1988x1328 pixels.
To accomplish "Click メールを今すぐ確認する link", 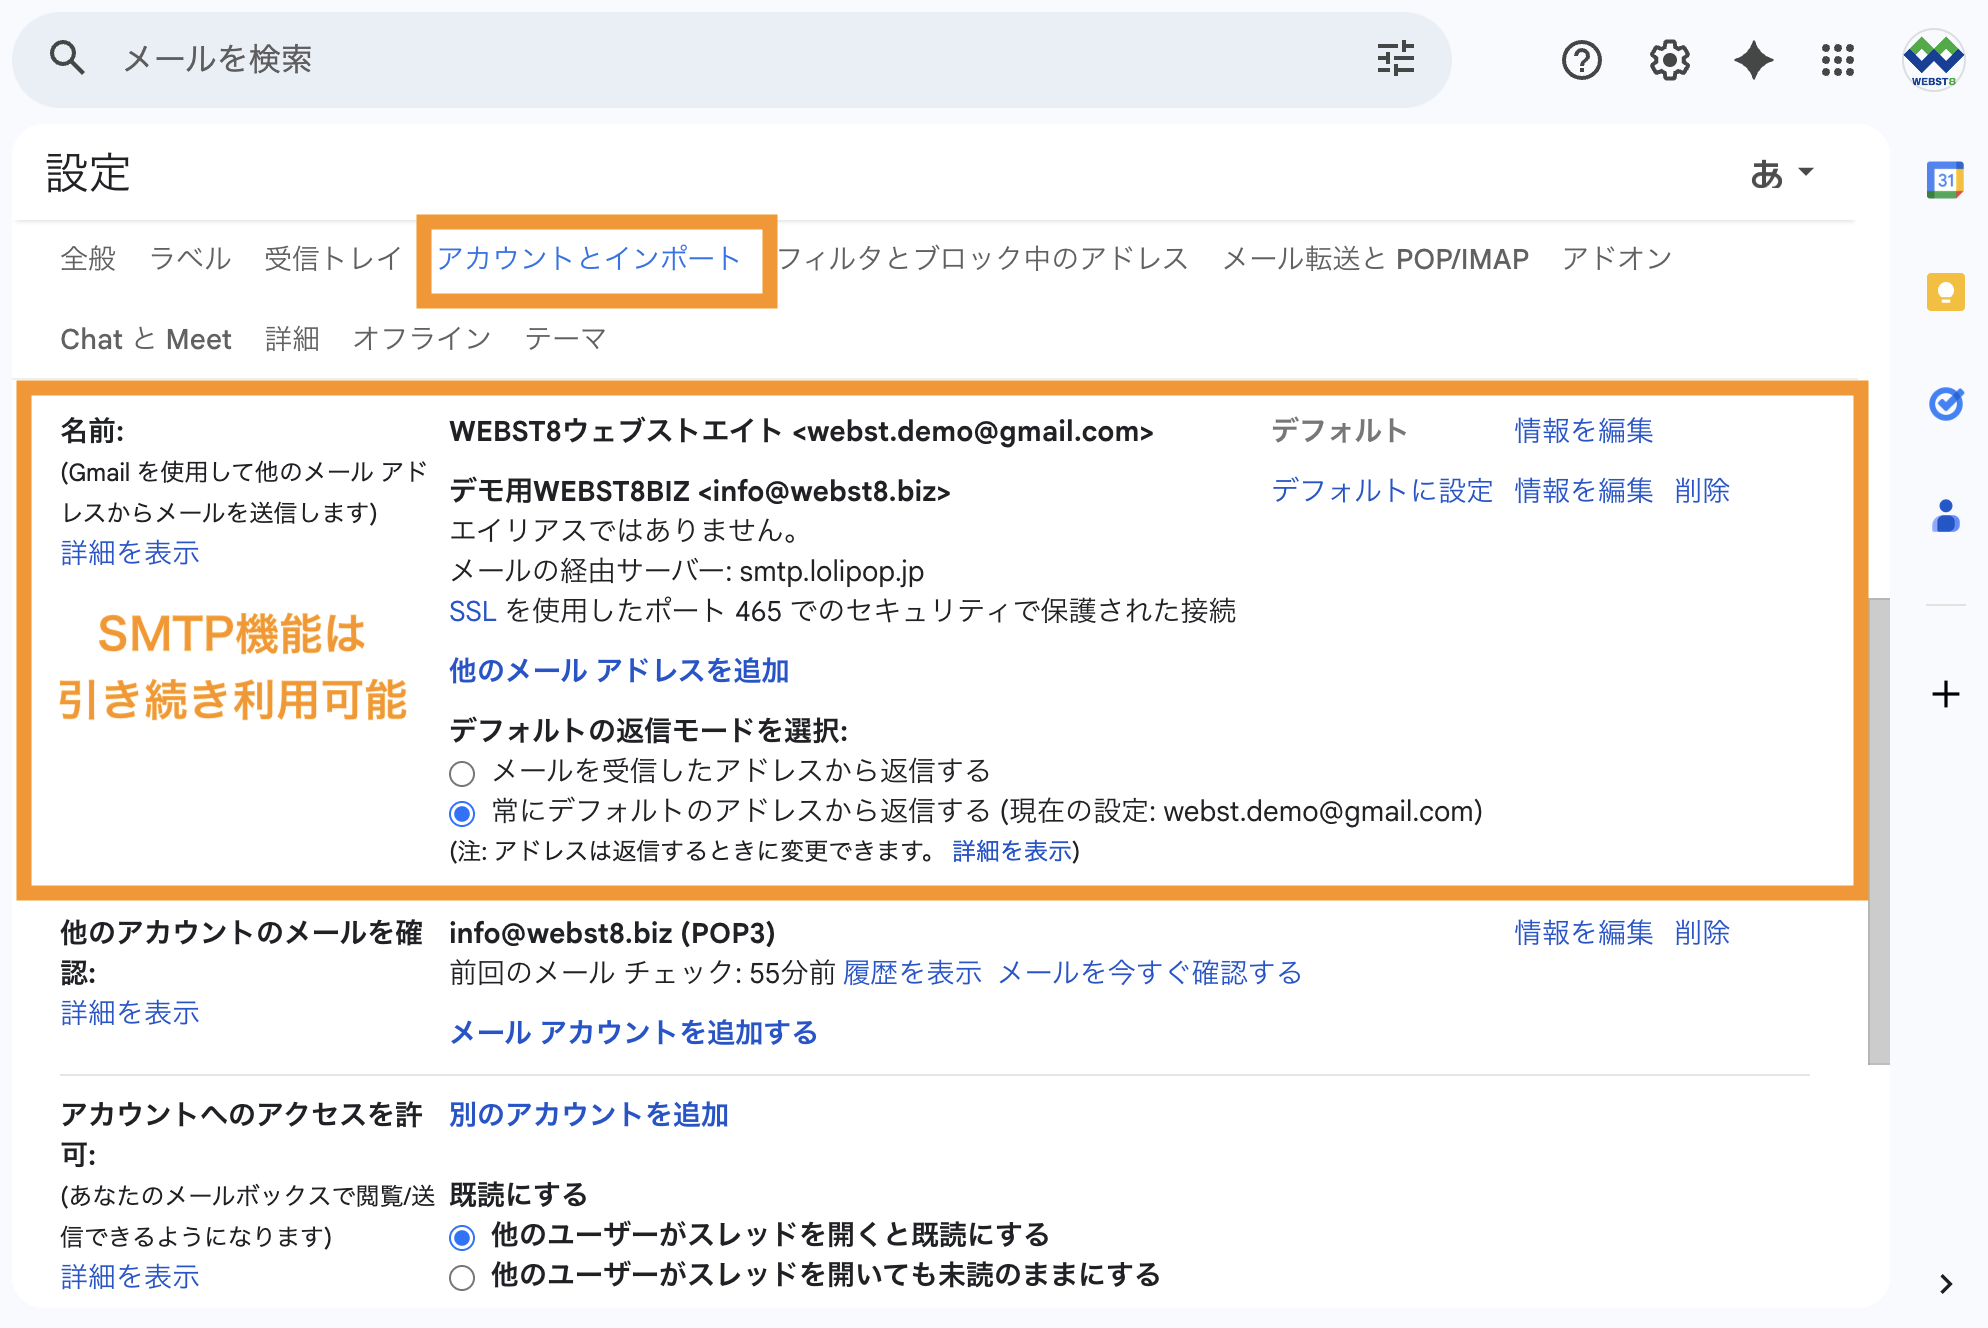I will [x=1150, y=973].
